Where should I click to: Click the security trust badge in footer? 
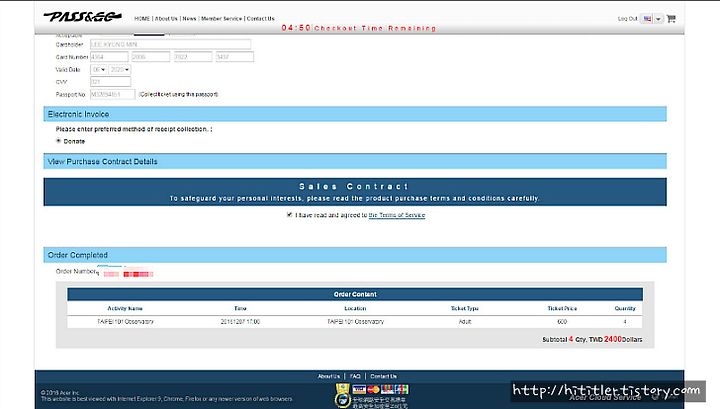pyautogui.click(x=342, y=396)
